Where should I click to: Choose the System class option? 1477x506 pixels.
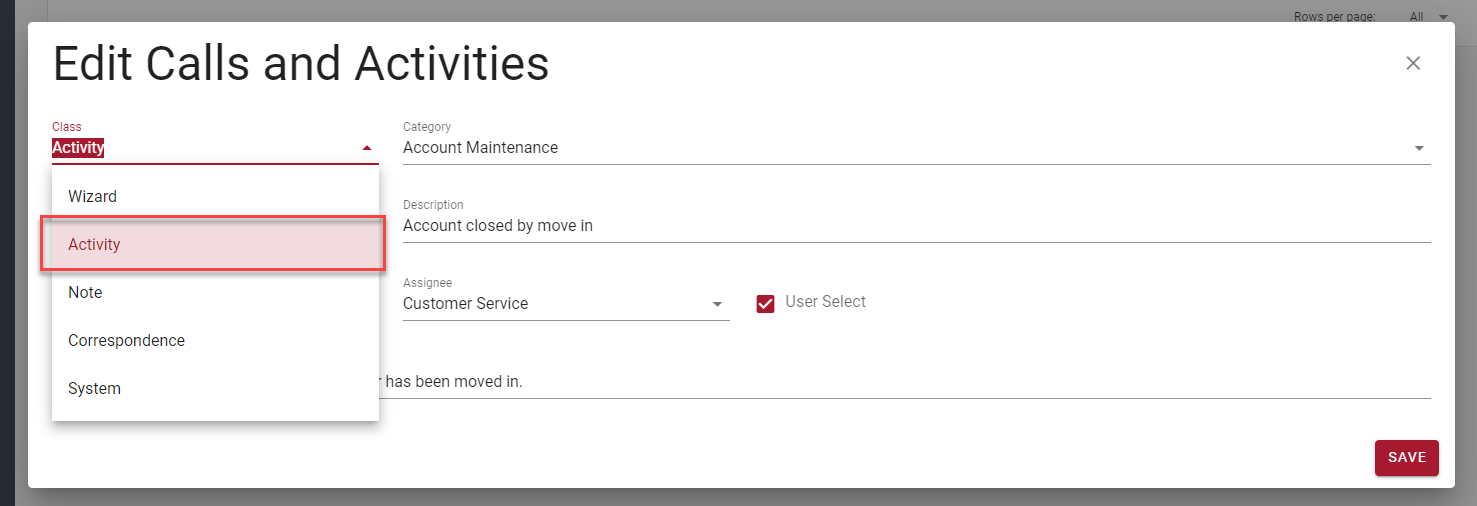pyautogui.click(x=94, y=389)
